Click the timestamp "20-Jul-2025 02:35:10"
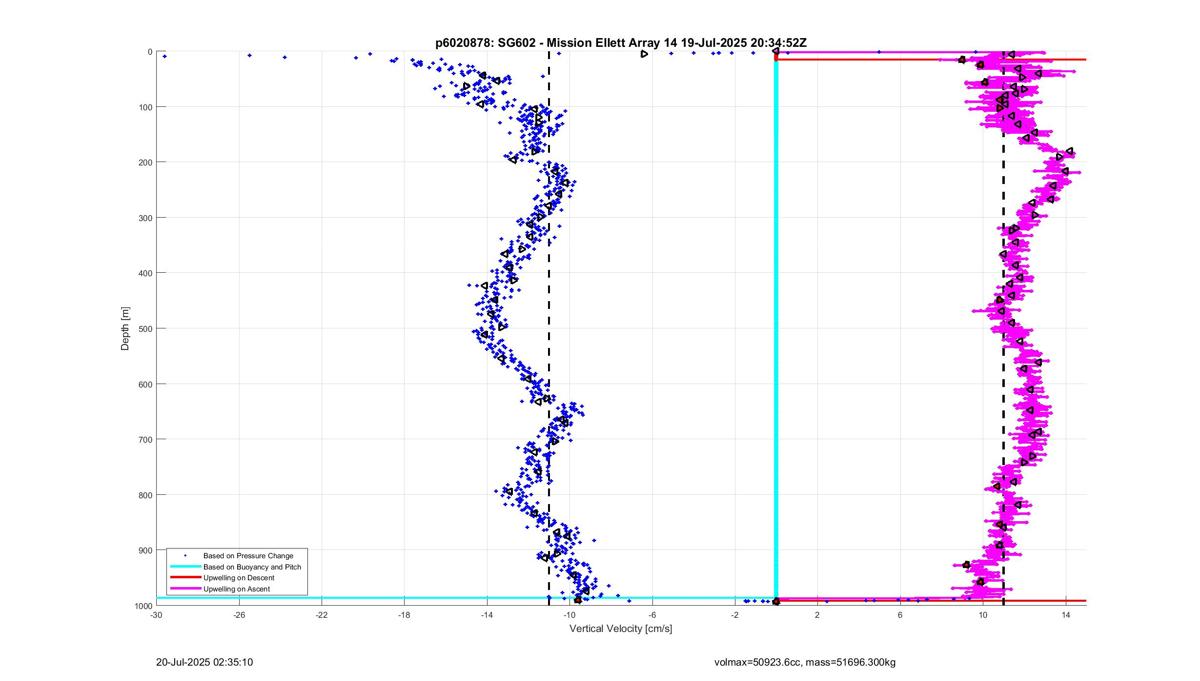This screenshot has height=681, width=1200. click(205, 662)
